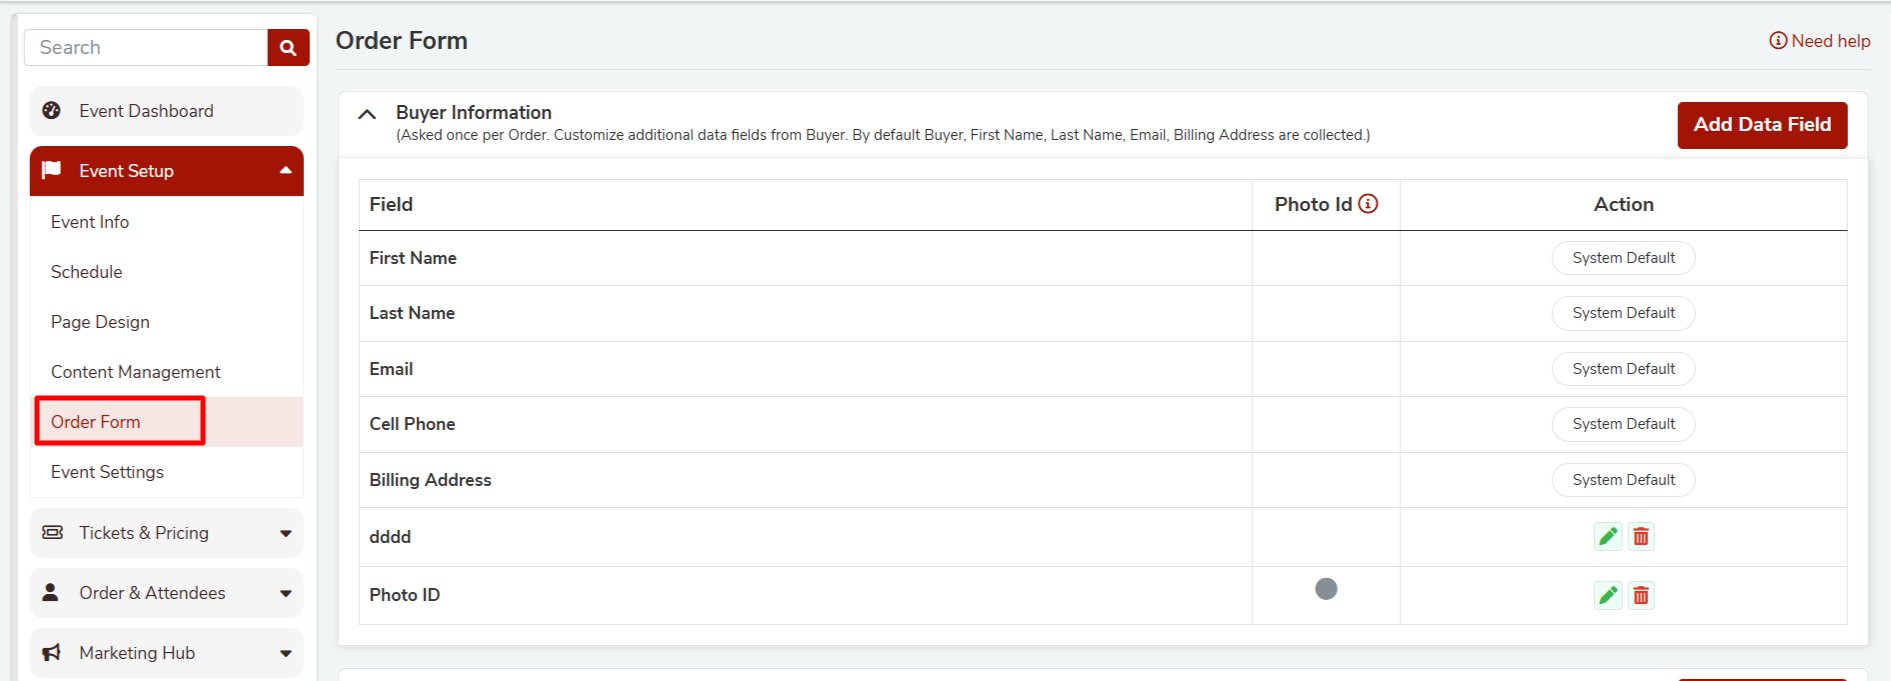Screen dimensions: 1891x681
Task: Click the Marketing Hub label
Action: [137, 653]
